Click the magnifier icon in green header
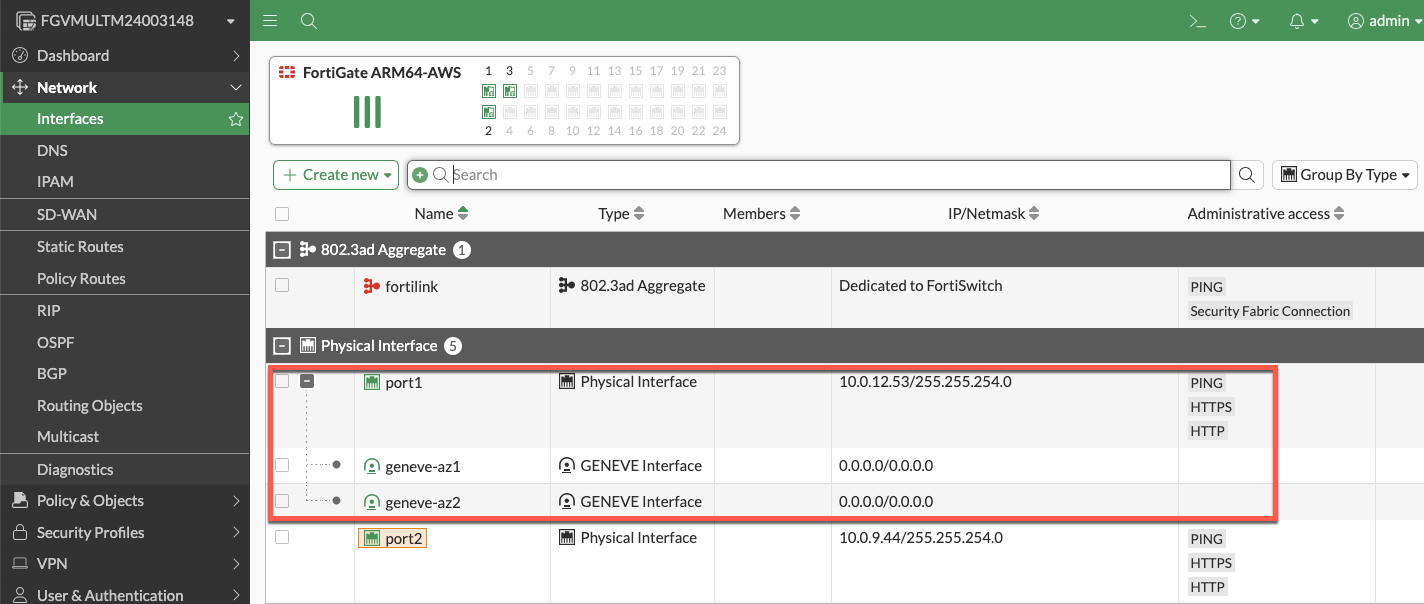The width and height of the screenshot is (1424, 604). (x=309, y=21)
